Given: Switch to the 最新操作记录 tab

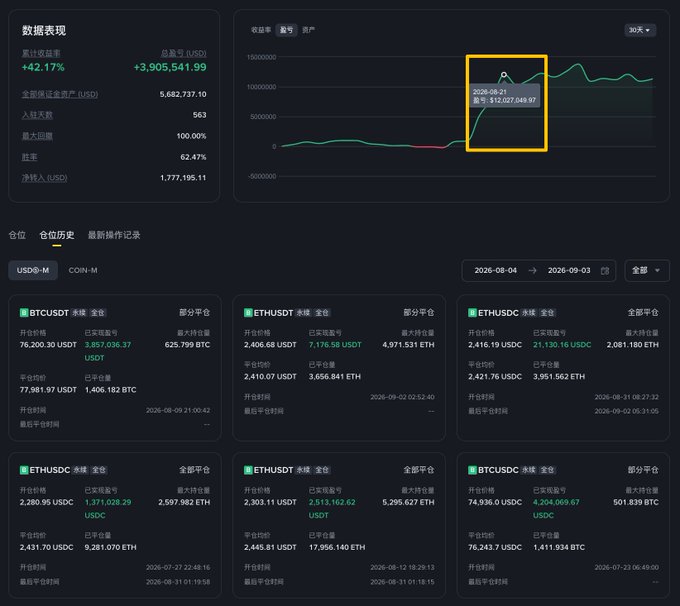Looking at the screenshot, I should point(114,235).
